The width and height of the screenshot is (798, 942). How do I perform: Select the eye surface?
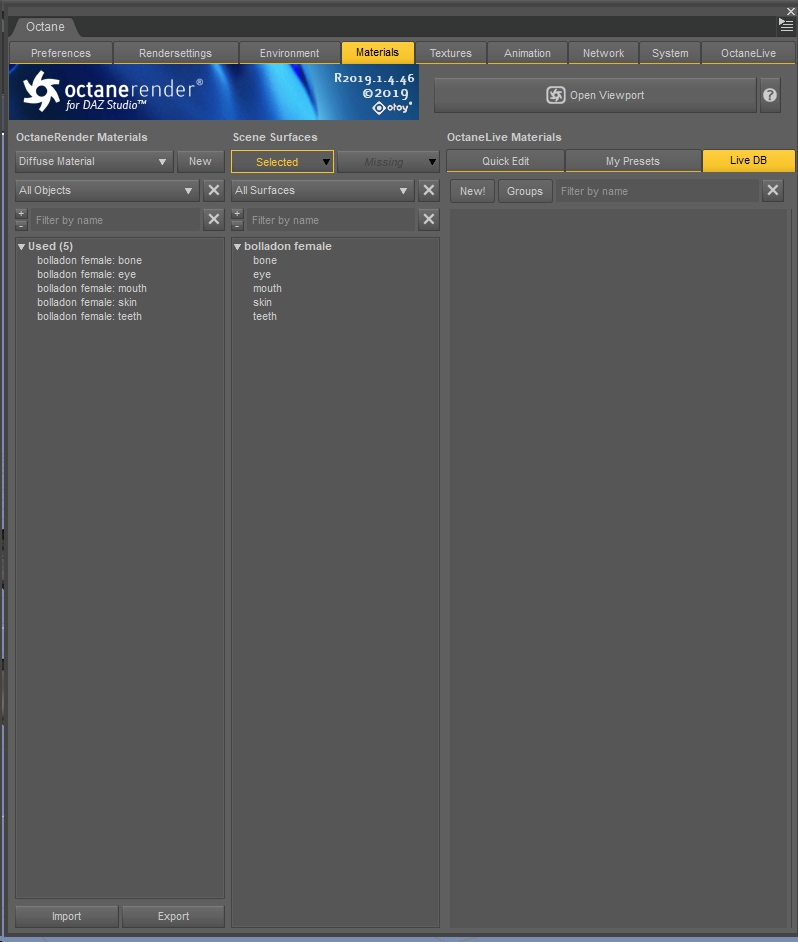click(262, 274)
